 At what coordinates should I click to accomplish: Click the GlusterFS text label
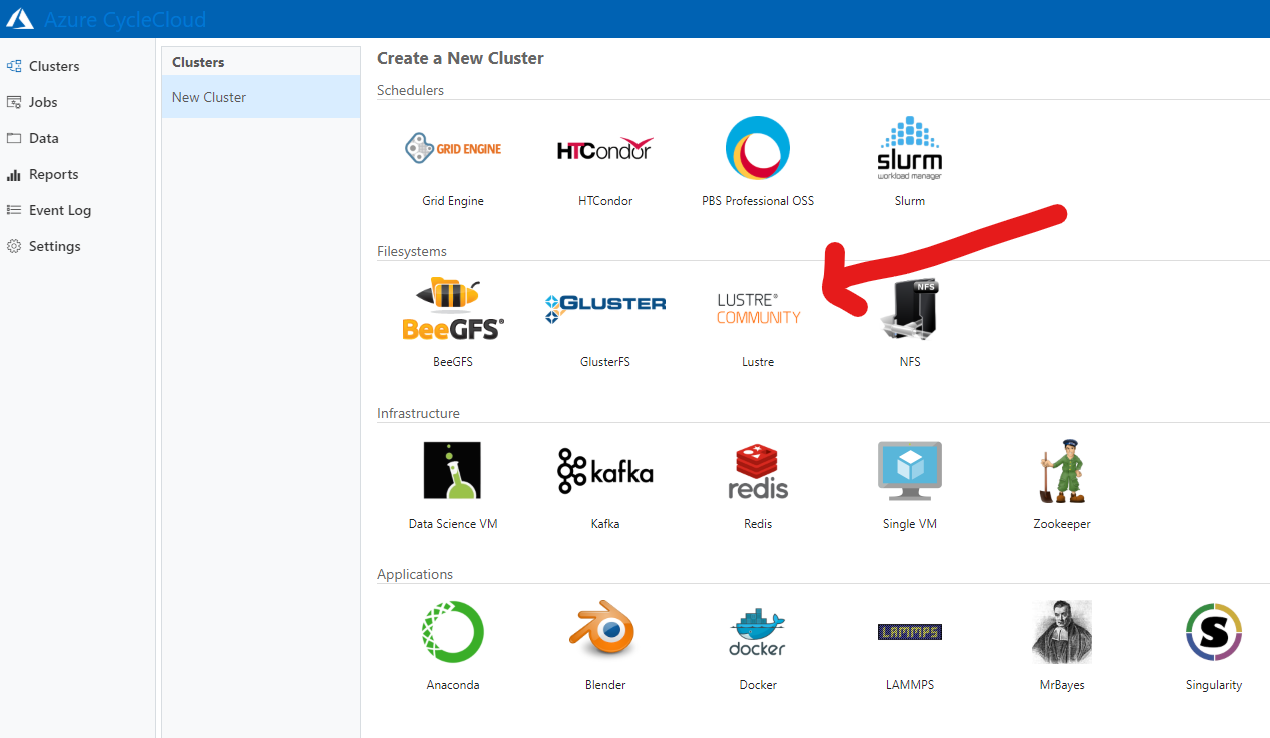click(x=605, y=362)
